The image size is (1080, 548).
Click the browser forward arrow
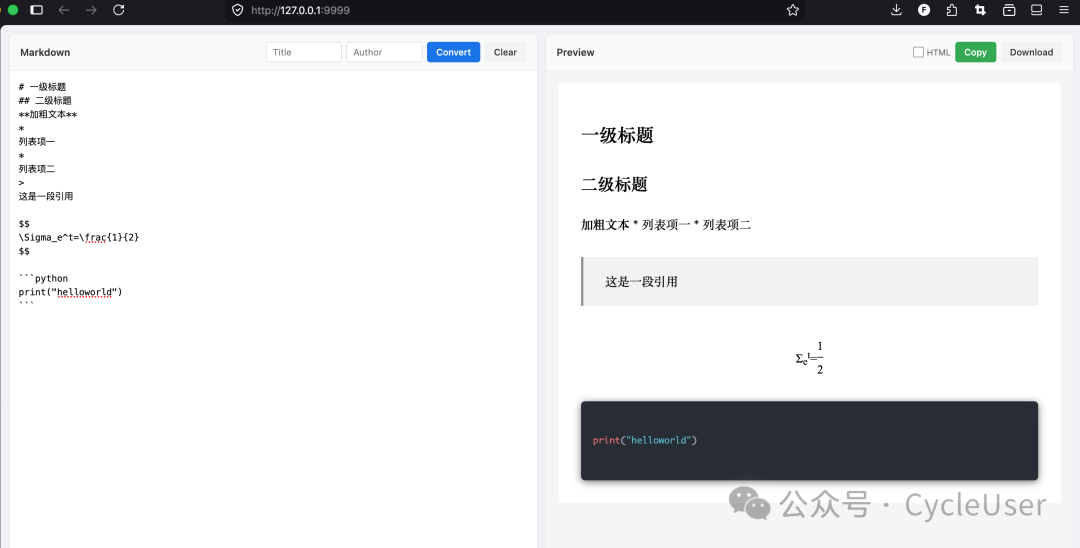[91, 10]
